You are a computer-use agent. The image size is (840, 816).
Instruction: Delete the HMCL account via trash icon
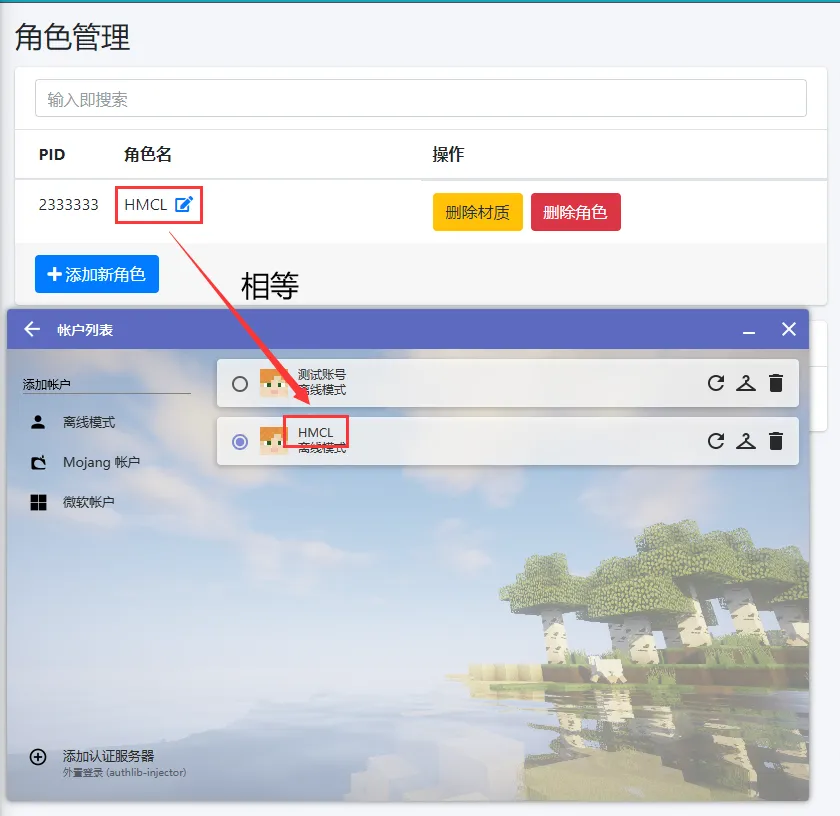point(776,441)
